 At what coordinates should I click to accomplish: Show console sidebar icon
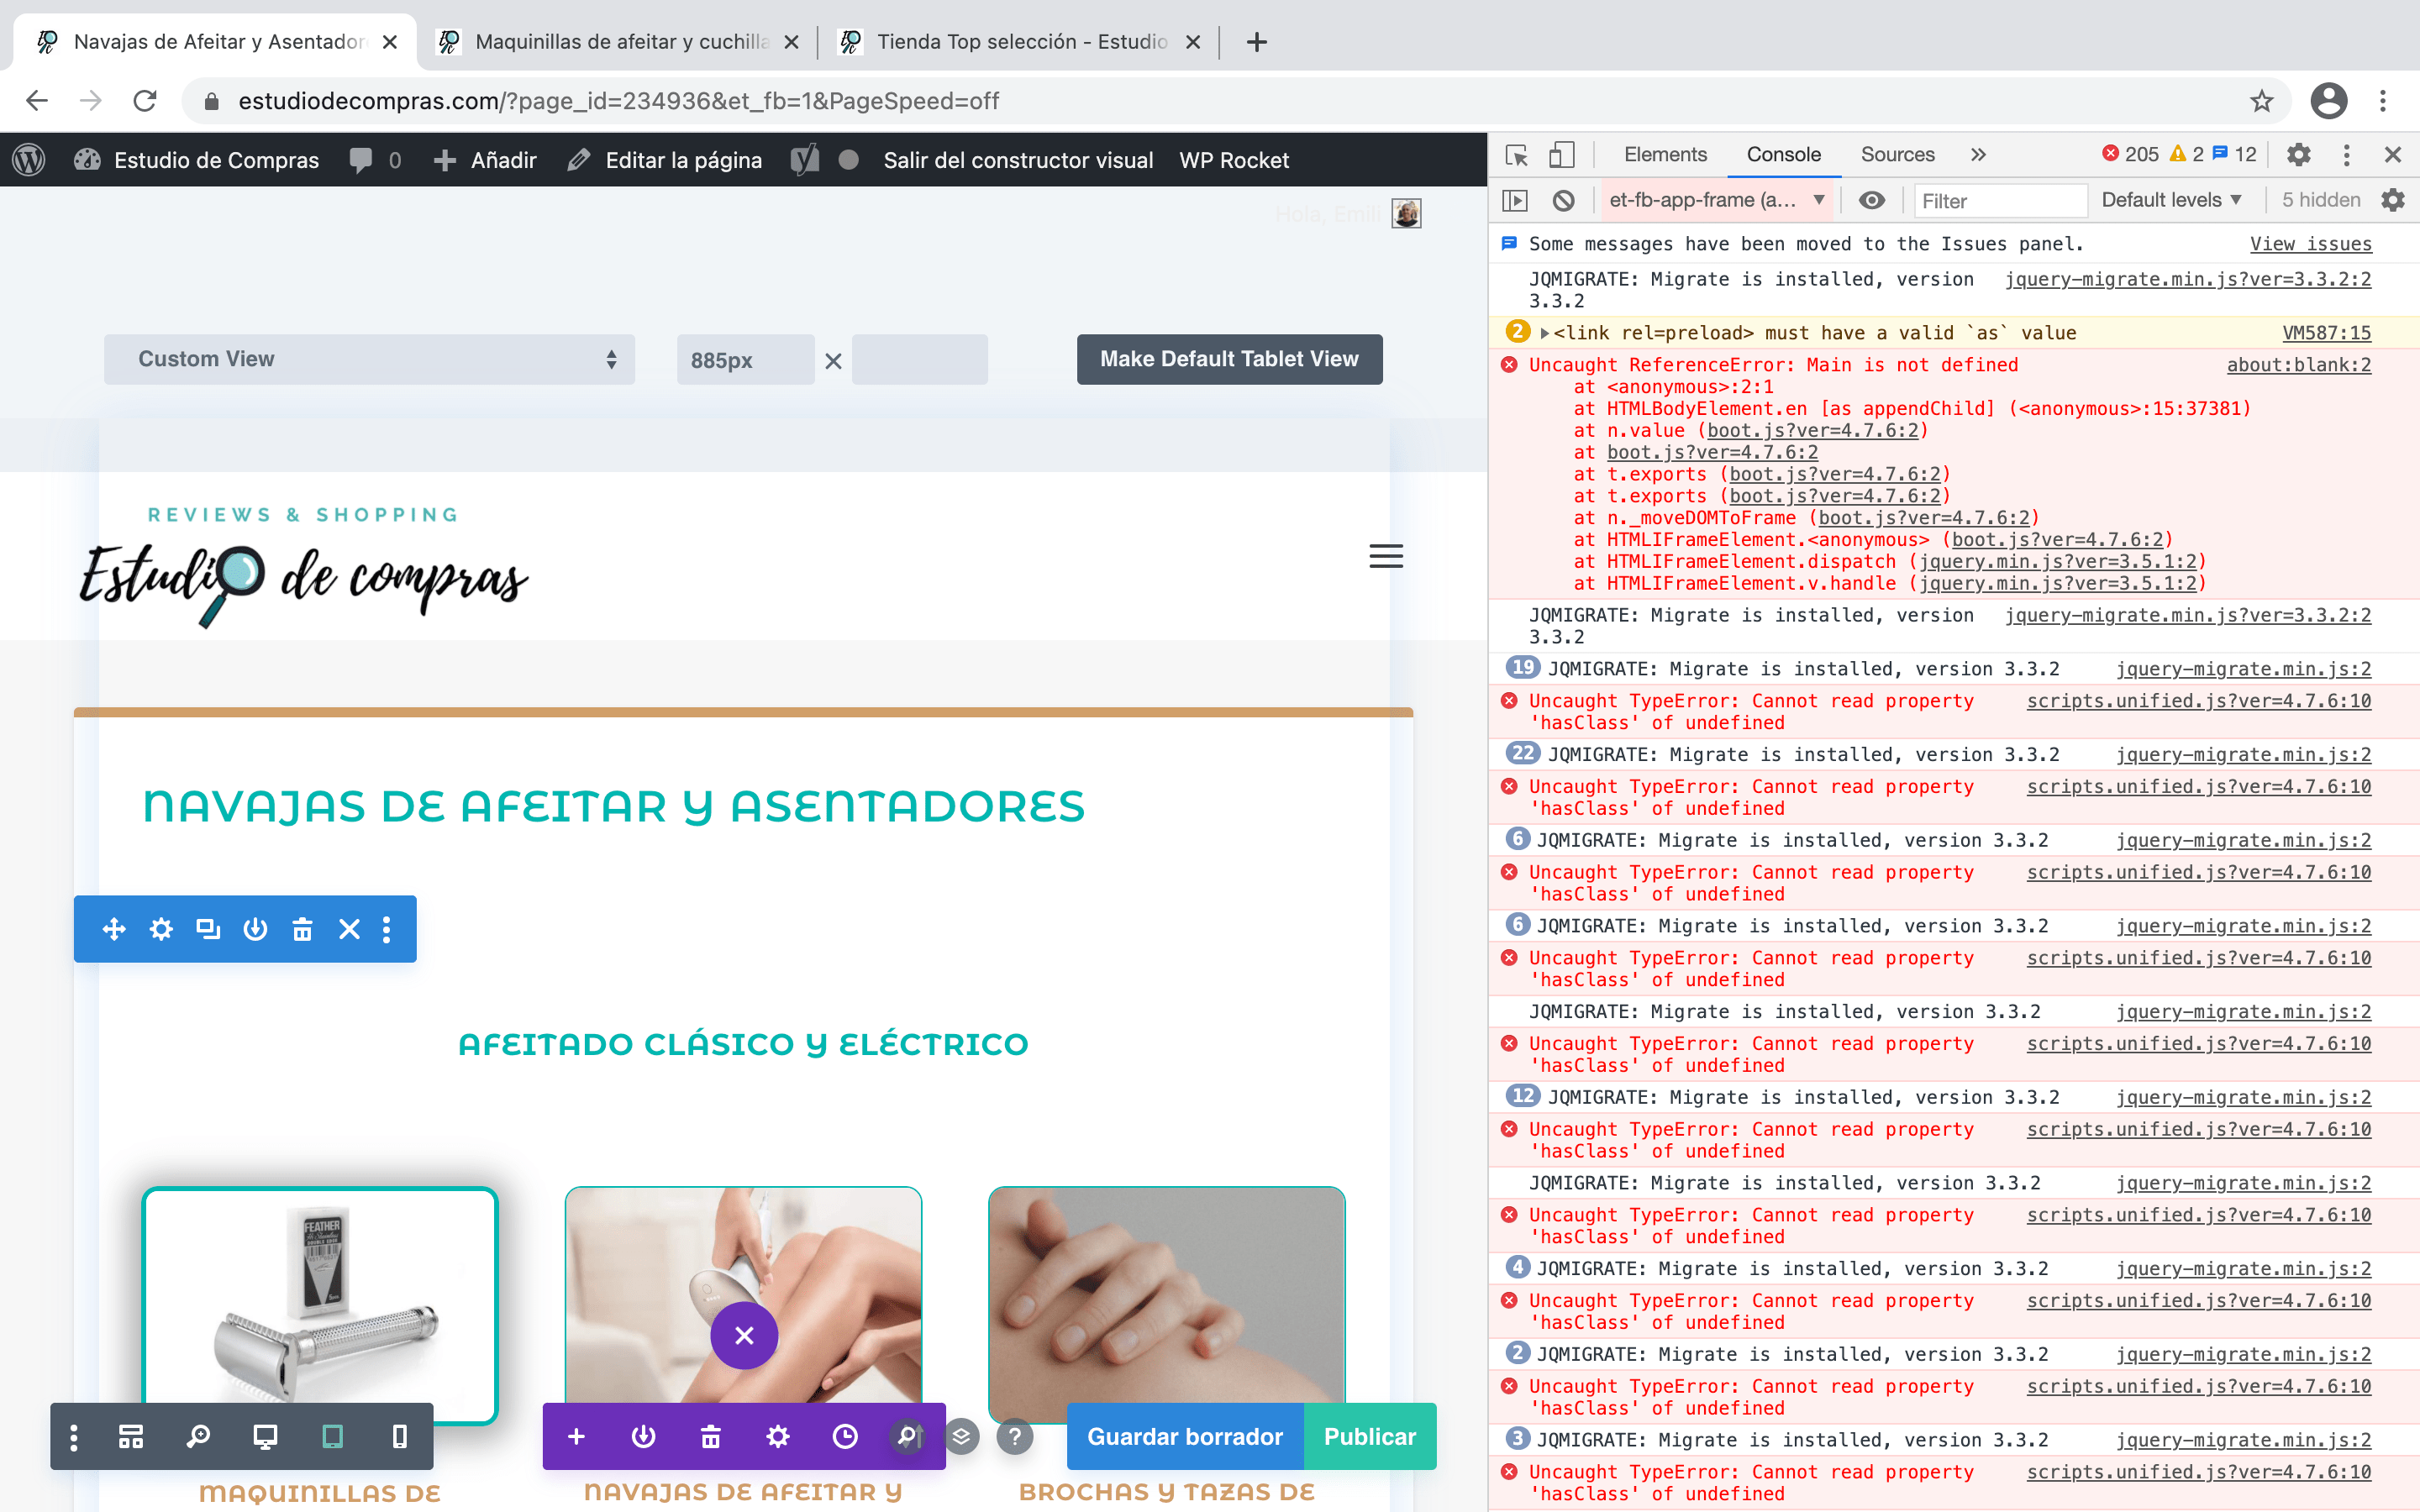pos(1516,201)
